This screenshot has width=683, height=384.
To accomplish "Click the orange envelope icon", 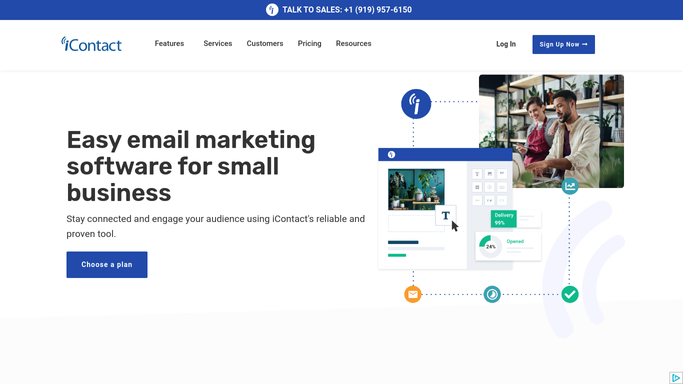I will [413, 294].
